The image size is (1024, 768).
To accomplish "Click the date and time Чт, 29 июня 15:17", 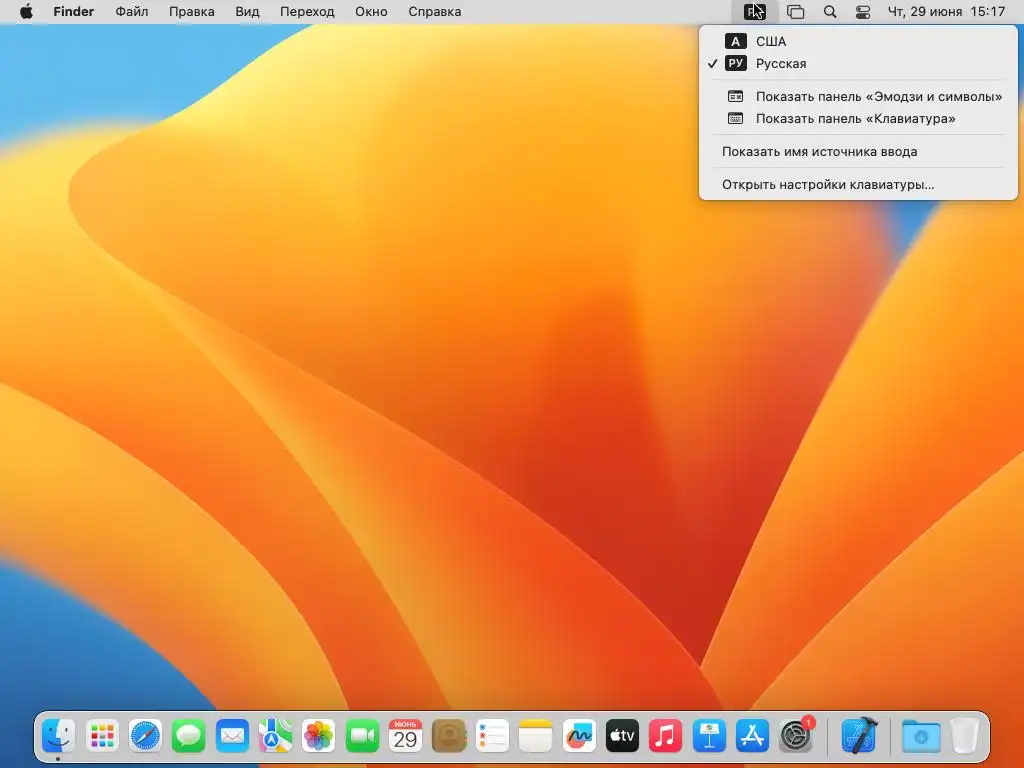I will click(946, 12).
